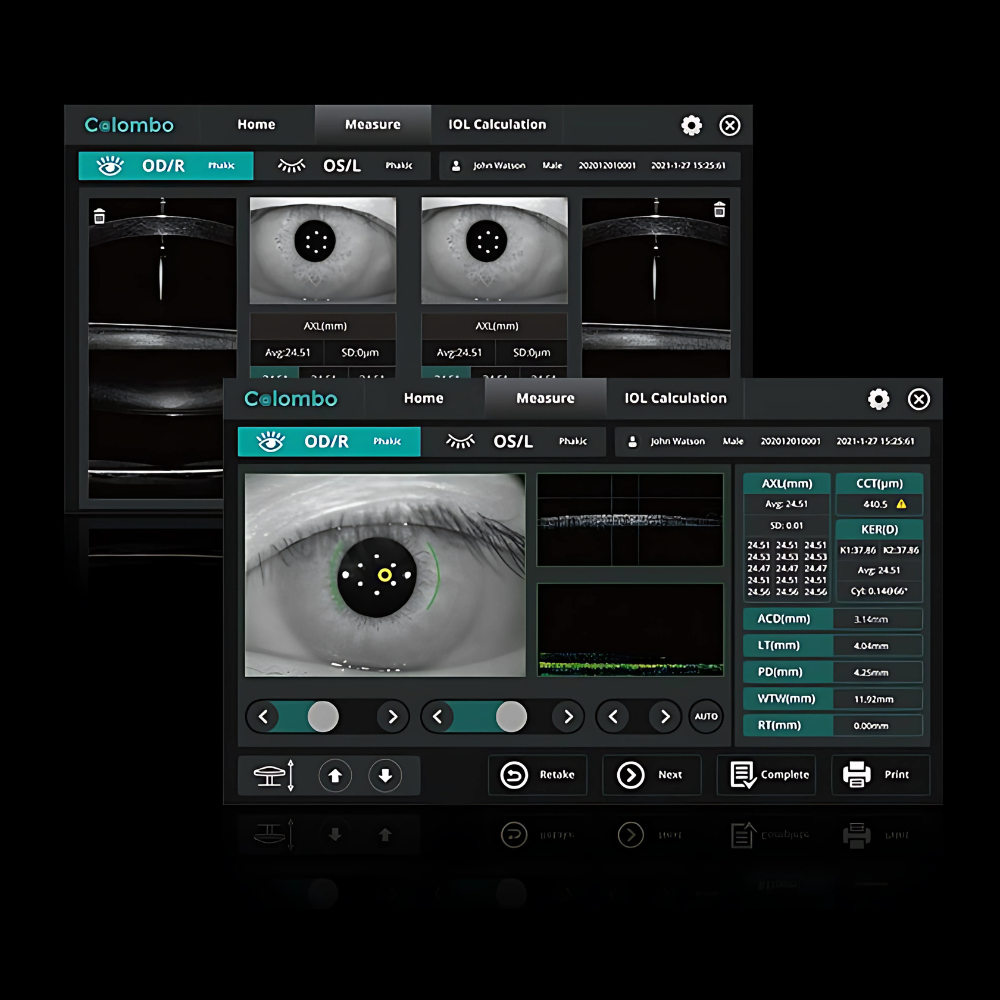The height and width of the screenshot is (1000, 1000).
Task: Select OD/R right eye in front window
Action: pos(329,441)
